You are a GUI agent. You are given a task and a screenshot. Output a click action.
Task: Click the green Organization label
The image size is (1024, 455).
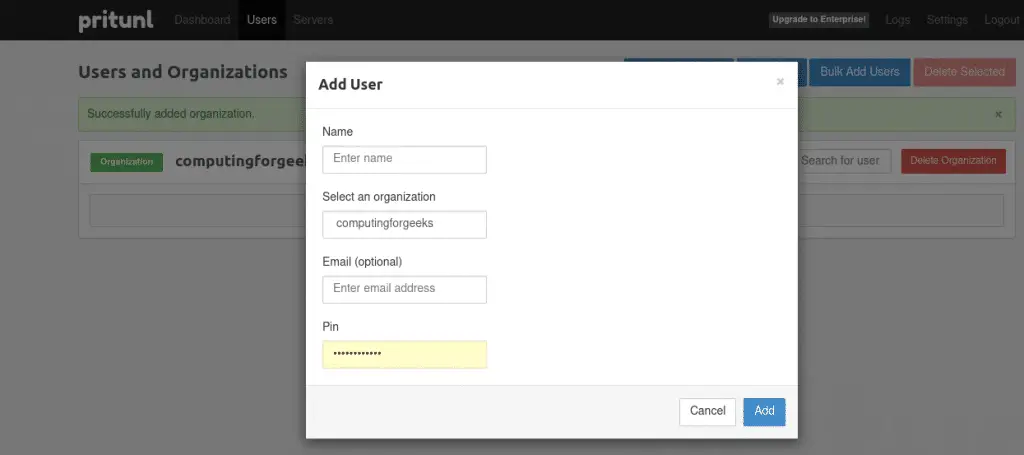tap(127, 162)
